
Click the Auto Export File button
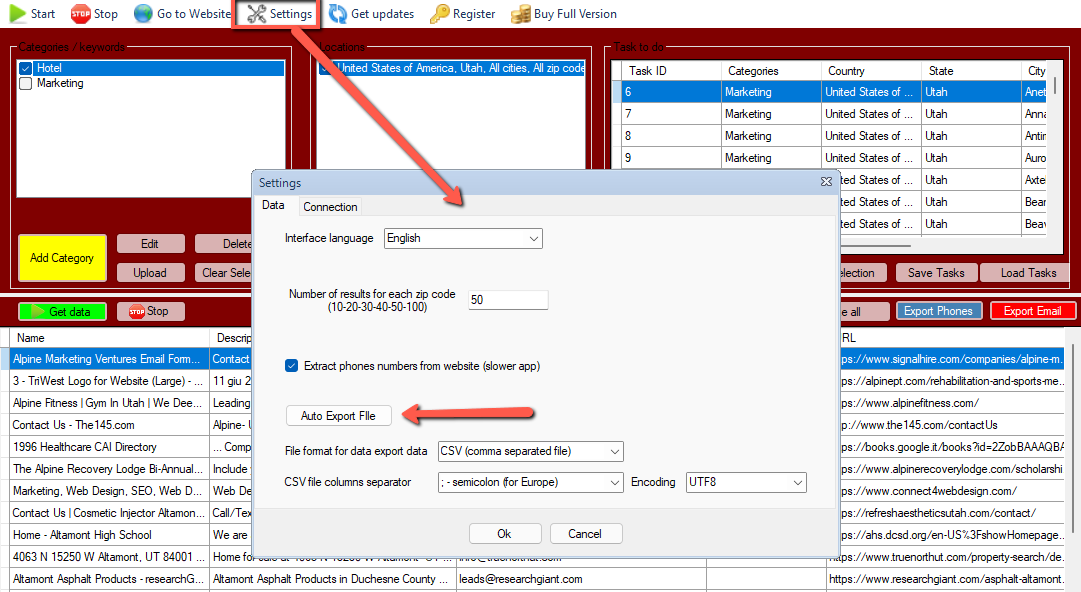[338, 415]
